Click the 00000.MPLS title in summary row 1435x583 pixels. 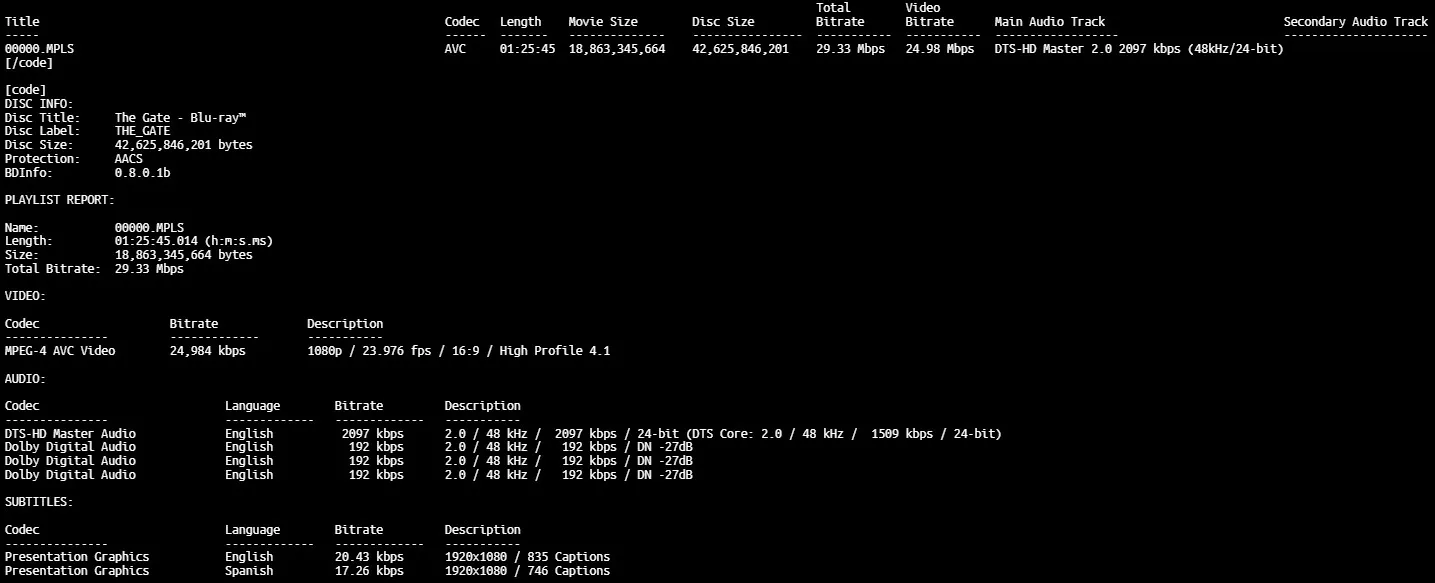(38, 49)
